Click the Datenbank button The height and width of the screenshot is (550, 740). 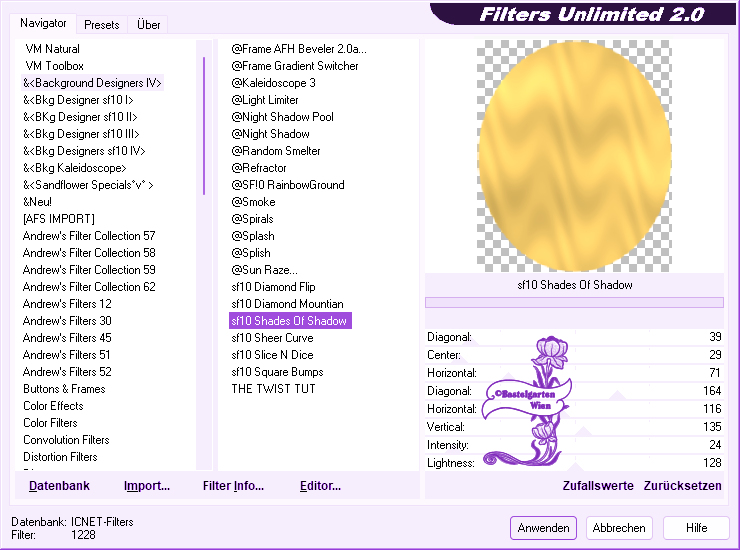[59, 486]
